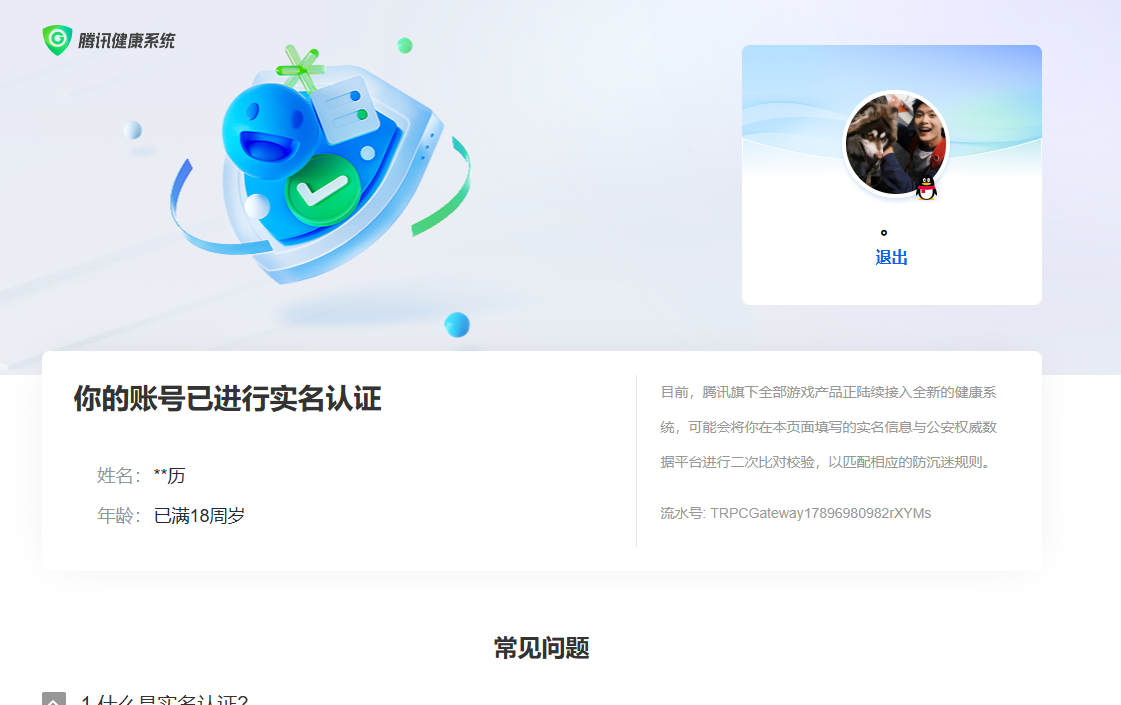
Task: Click the age value 已满18周岁
Action: 199,516
